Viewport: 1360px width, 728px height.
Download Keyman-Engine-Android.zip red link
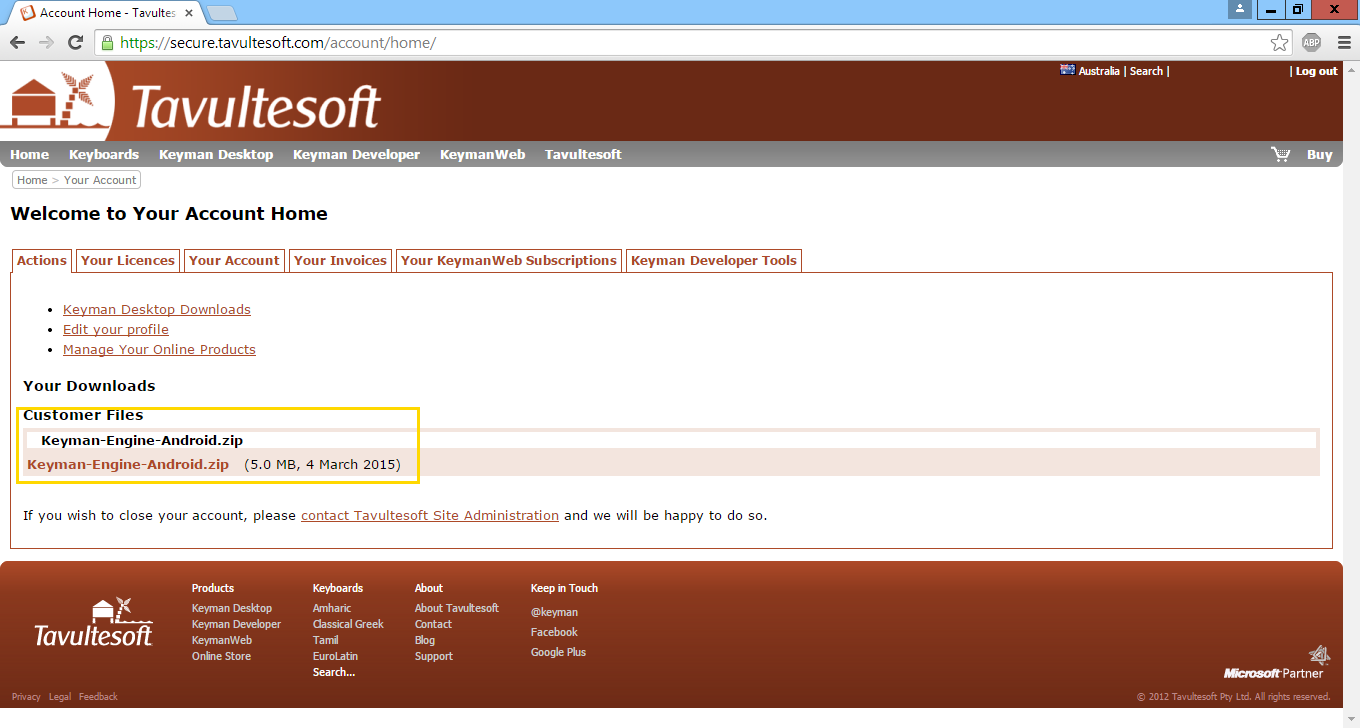click(128, 464)
